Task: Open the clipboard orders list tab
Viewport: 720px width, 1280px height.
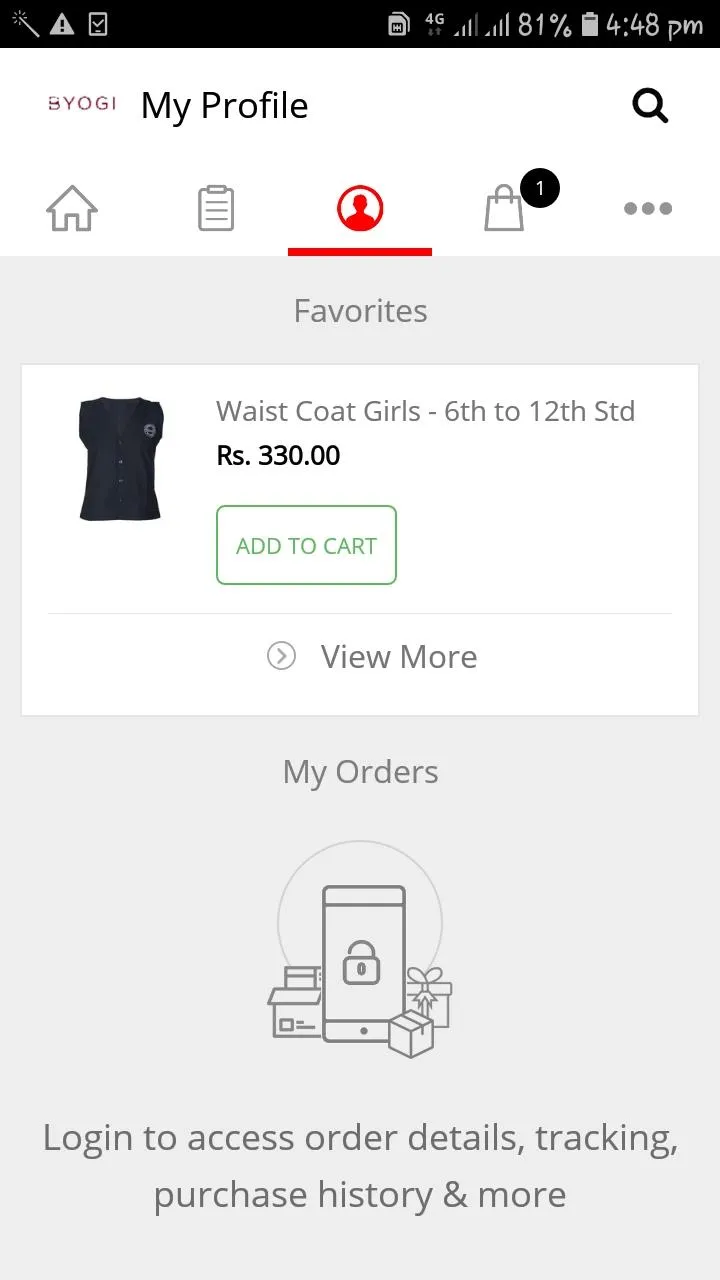Action: (x=216, y=208)
